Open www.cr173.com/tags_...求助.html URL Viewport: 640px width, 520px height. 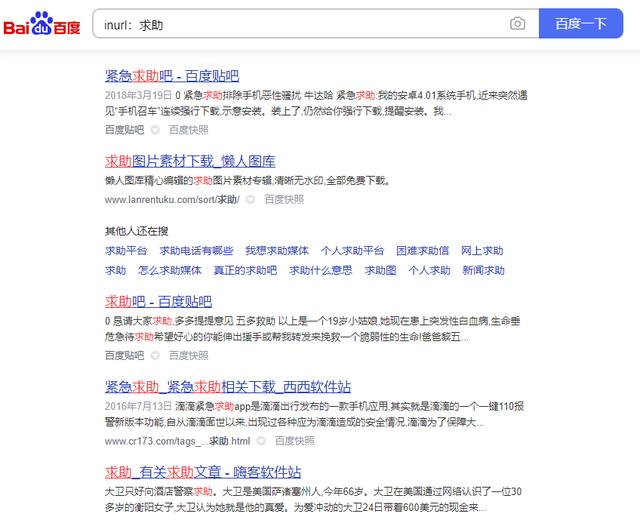[x=178, y=441]
